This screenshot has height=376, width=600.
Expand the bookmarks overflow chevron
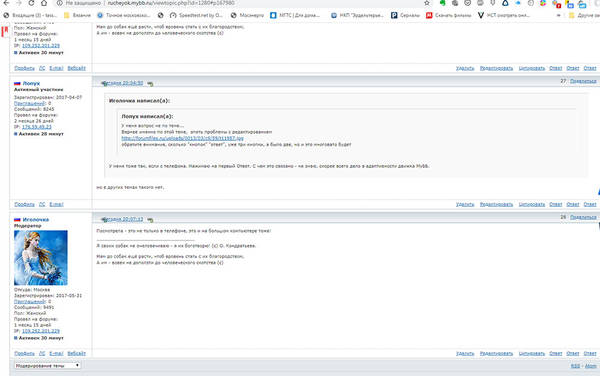(558, 15)
